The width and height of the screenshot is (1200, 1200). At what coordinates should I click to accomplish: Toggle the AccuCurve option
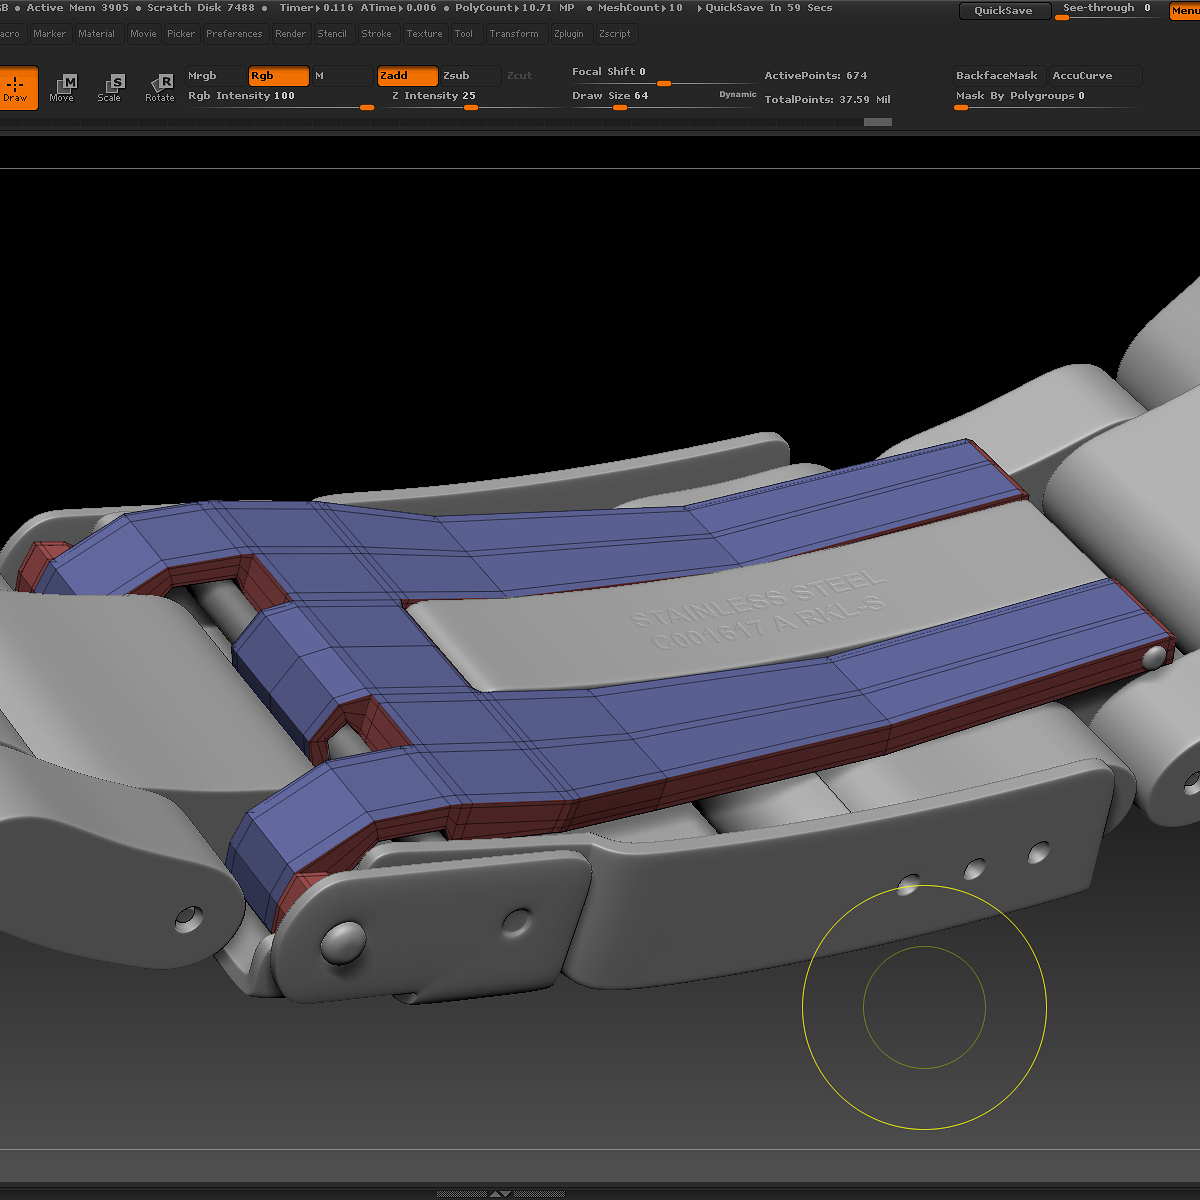click(x=1095, y=76)
